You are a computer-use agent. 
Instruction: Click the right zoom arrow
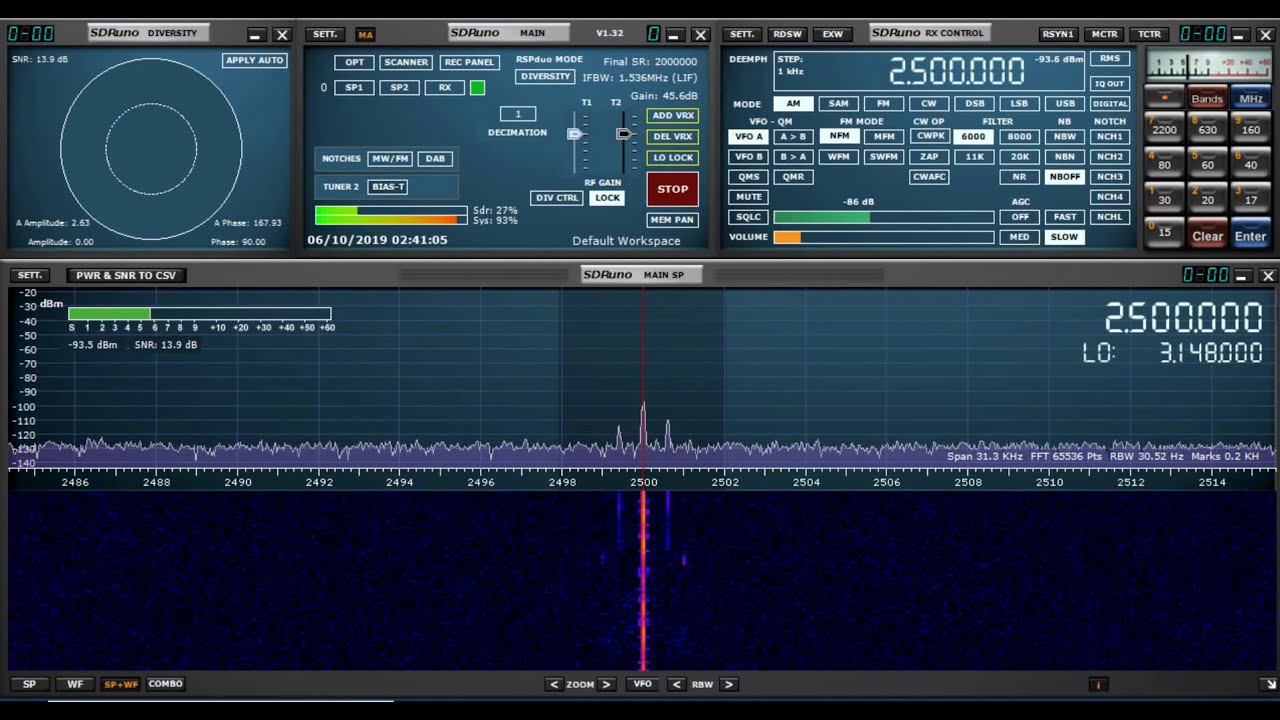(x=607, y=685)
